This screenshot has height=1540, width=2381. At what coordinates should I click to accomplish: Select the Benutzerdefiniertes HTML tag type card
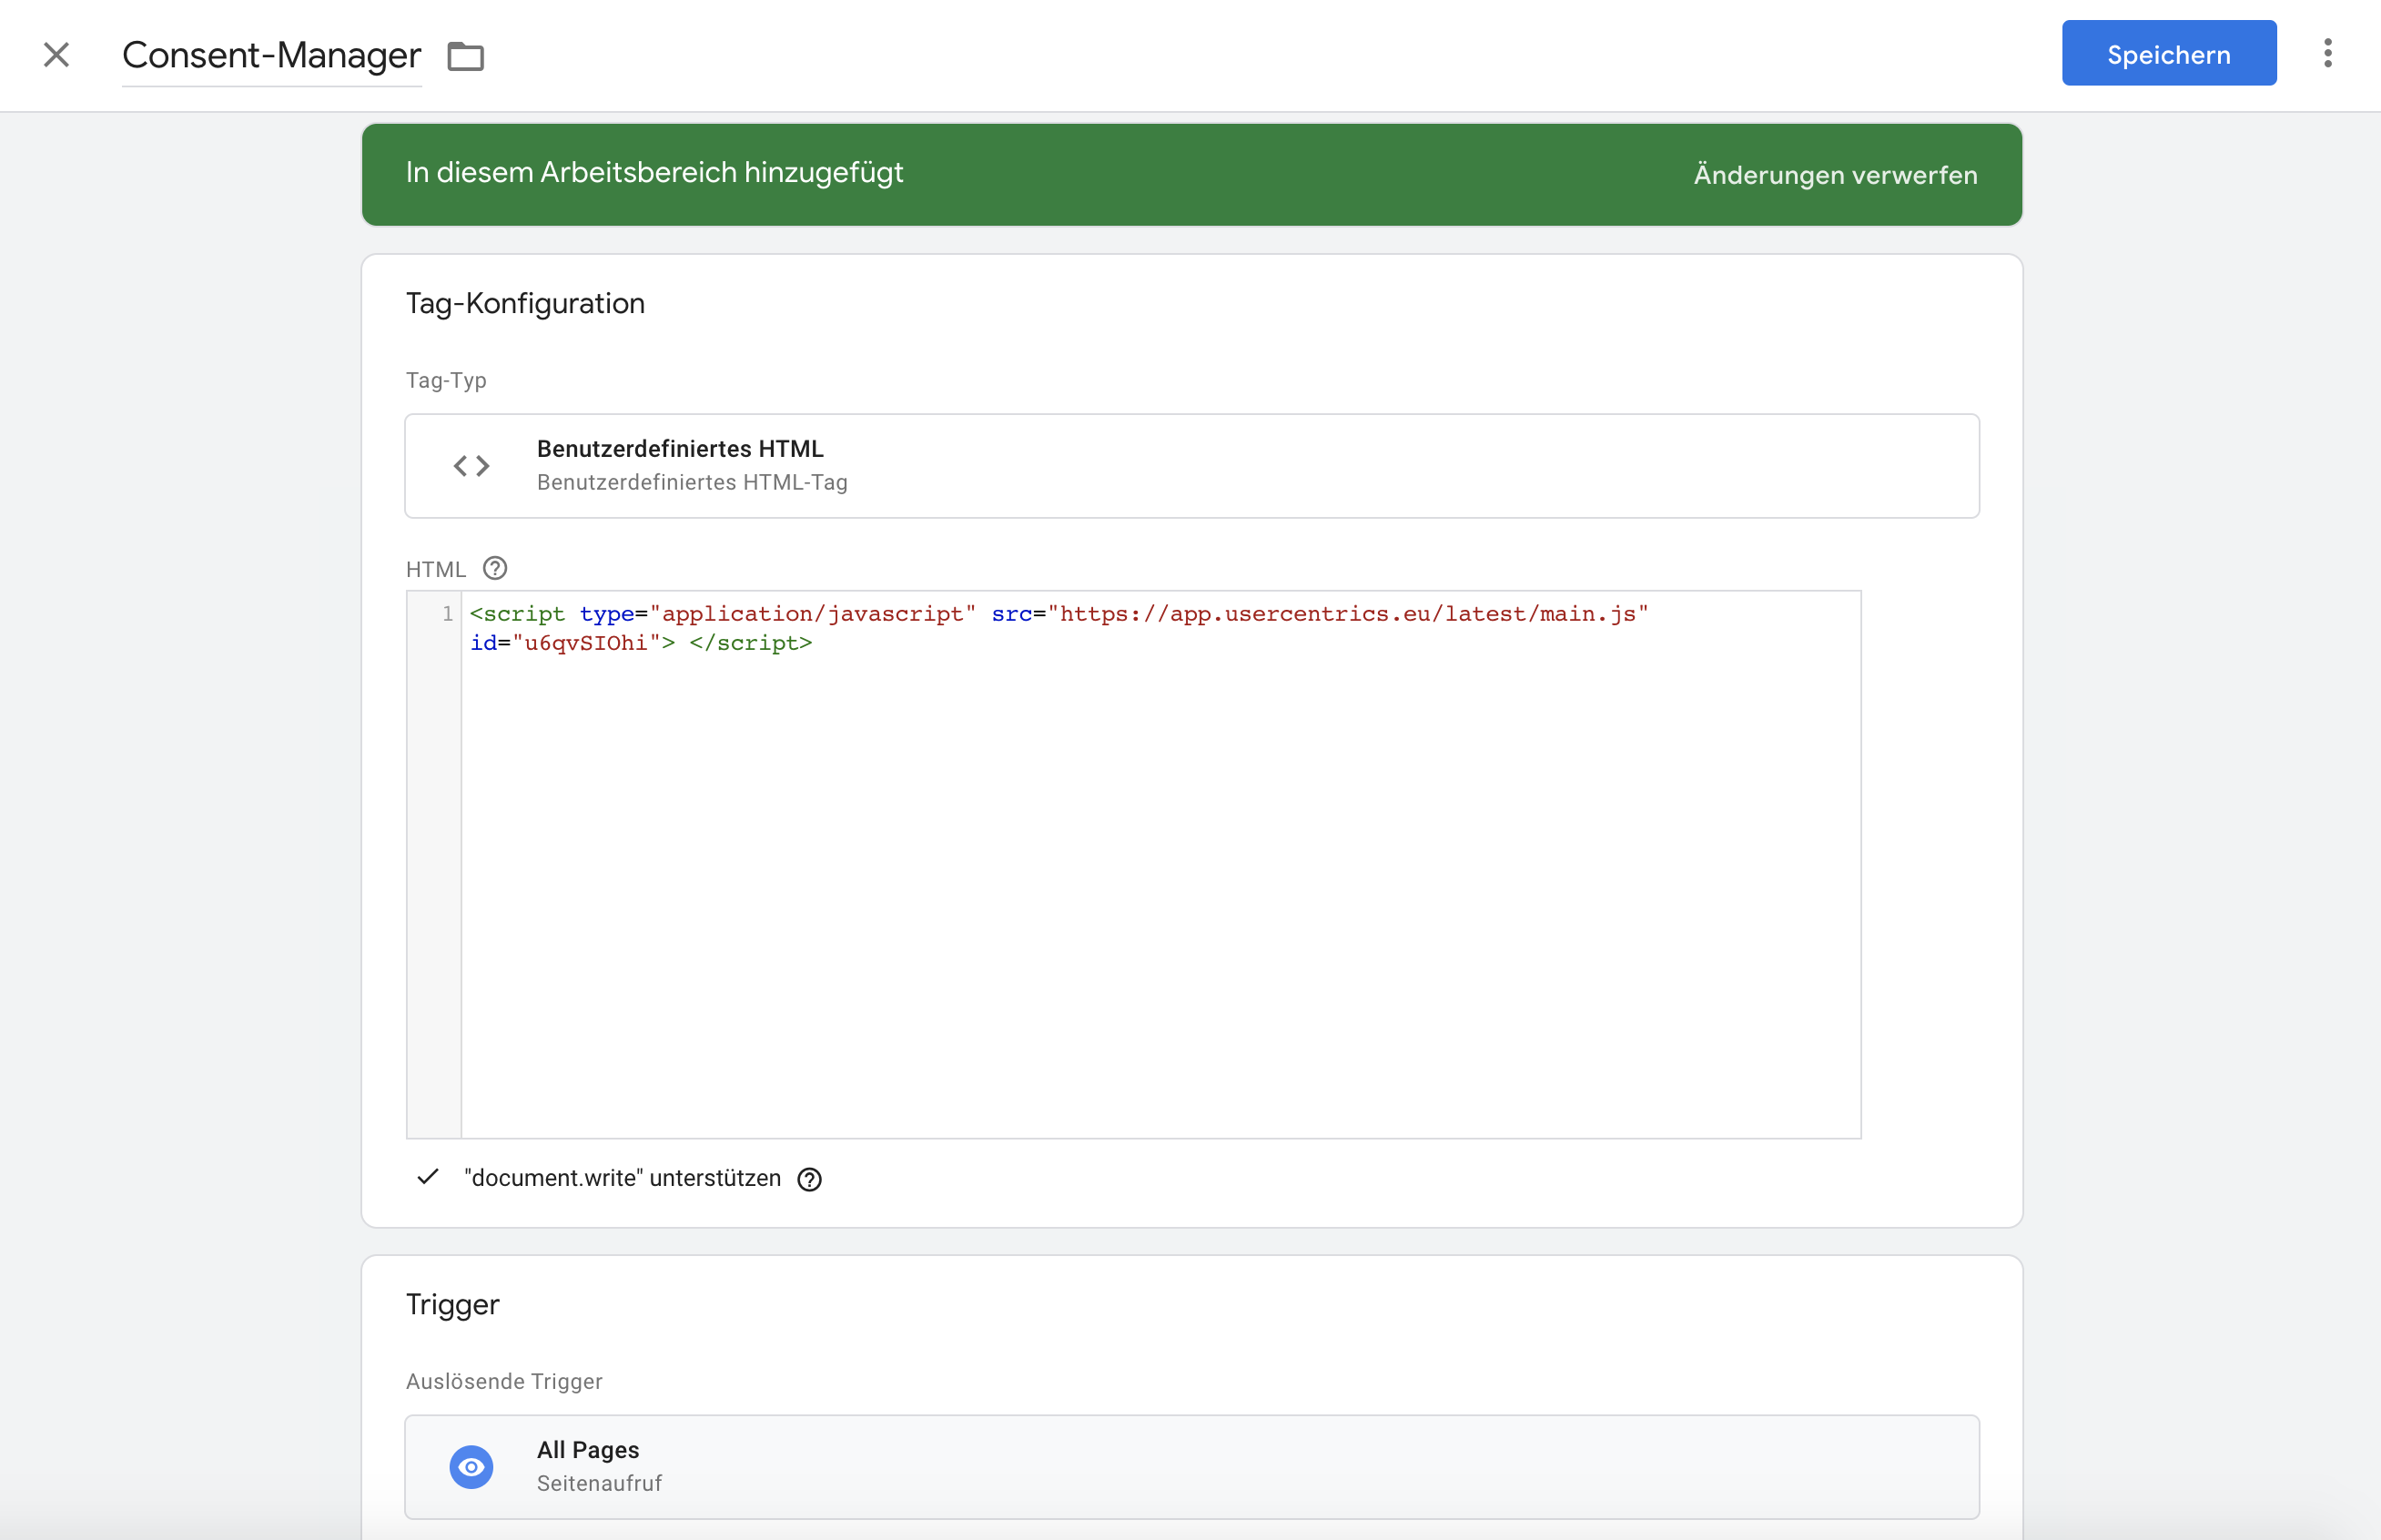[x=1190, y=466]
